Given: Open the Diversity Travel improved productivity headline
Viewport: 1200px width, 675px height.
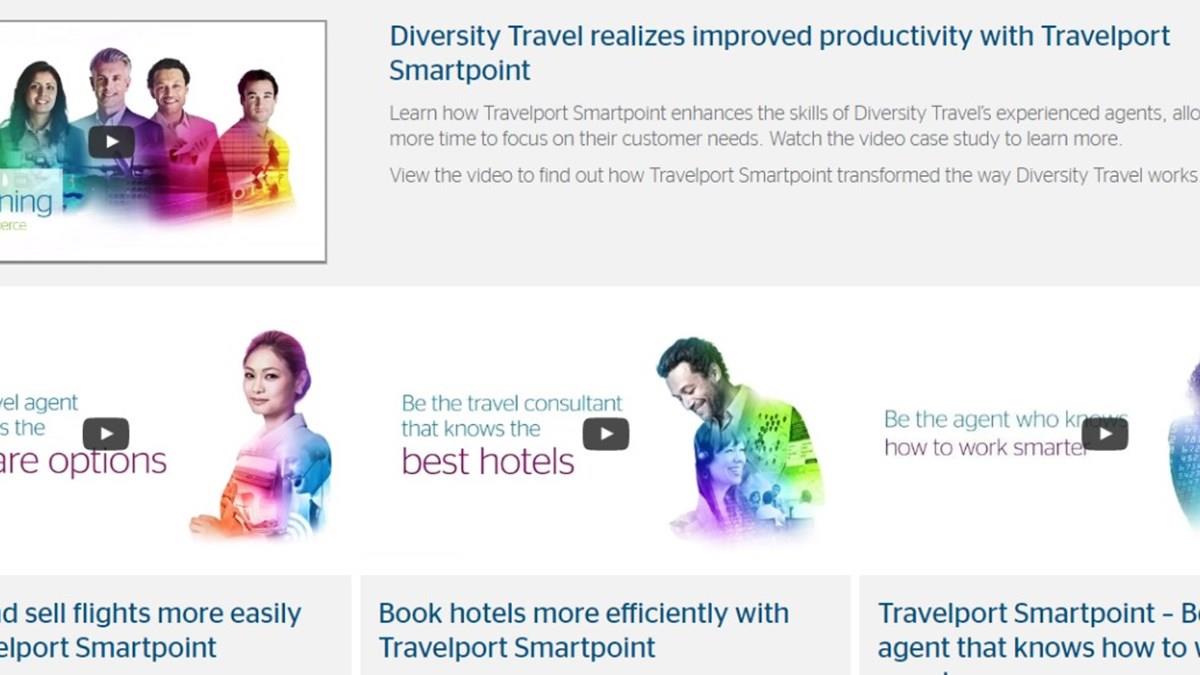Looking at the screenshot, I should (x=780, y=53).
